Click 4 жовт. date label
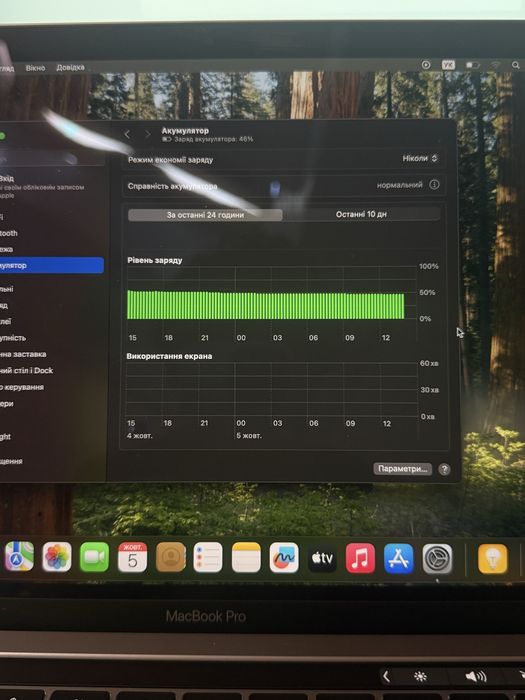Image resolution: width=525 pixels, height=700 pixels. (x=140, y=436)
